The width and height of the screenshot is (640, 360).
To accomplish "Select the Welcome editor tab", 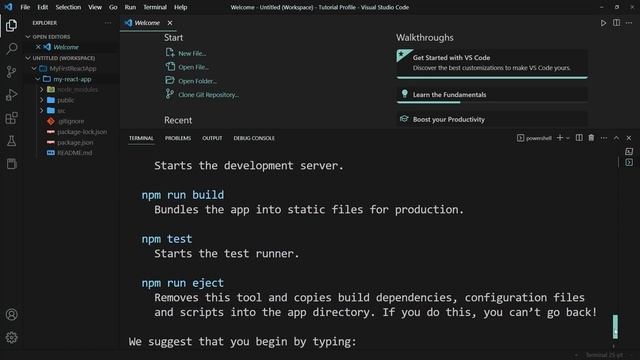I will (x=147, y=23).
